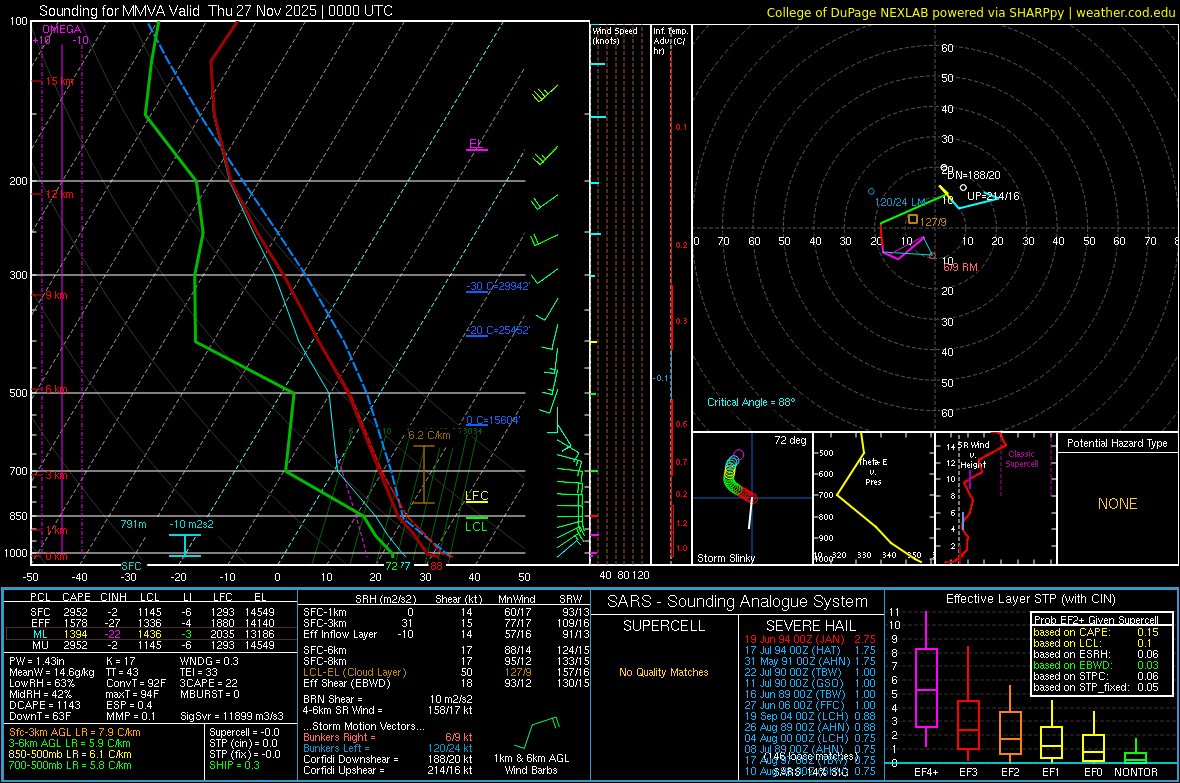The image size is (1180, 783).
Task: Click the orange '127/9' hodograph label
Action: (x=932, y=221)
